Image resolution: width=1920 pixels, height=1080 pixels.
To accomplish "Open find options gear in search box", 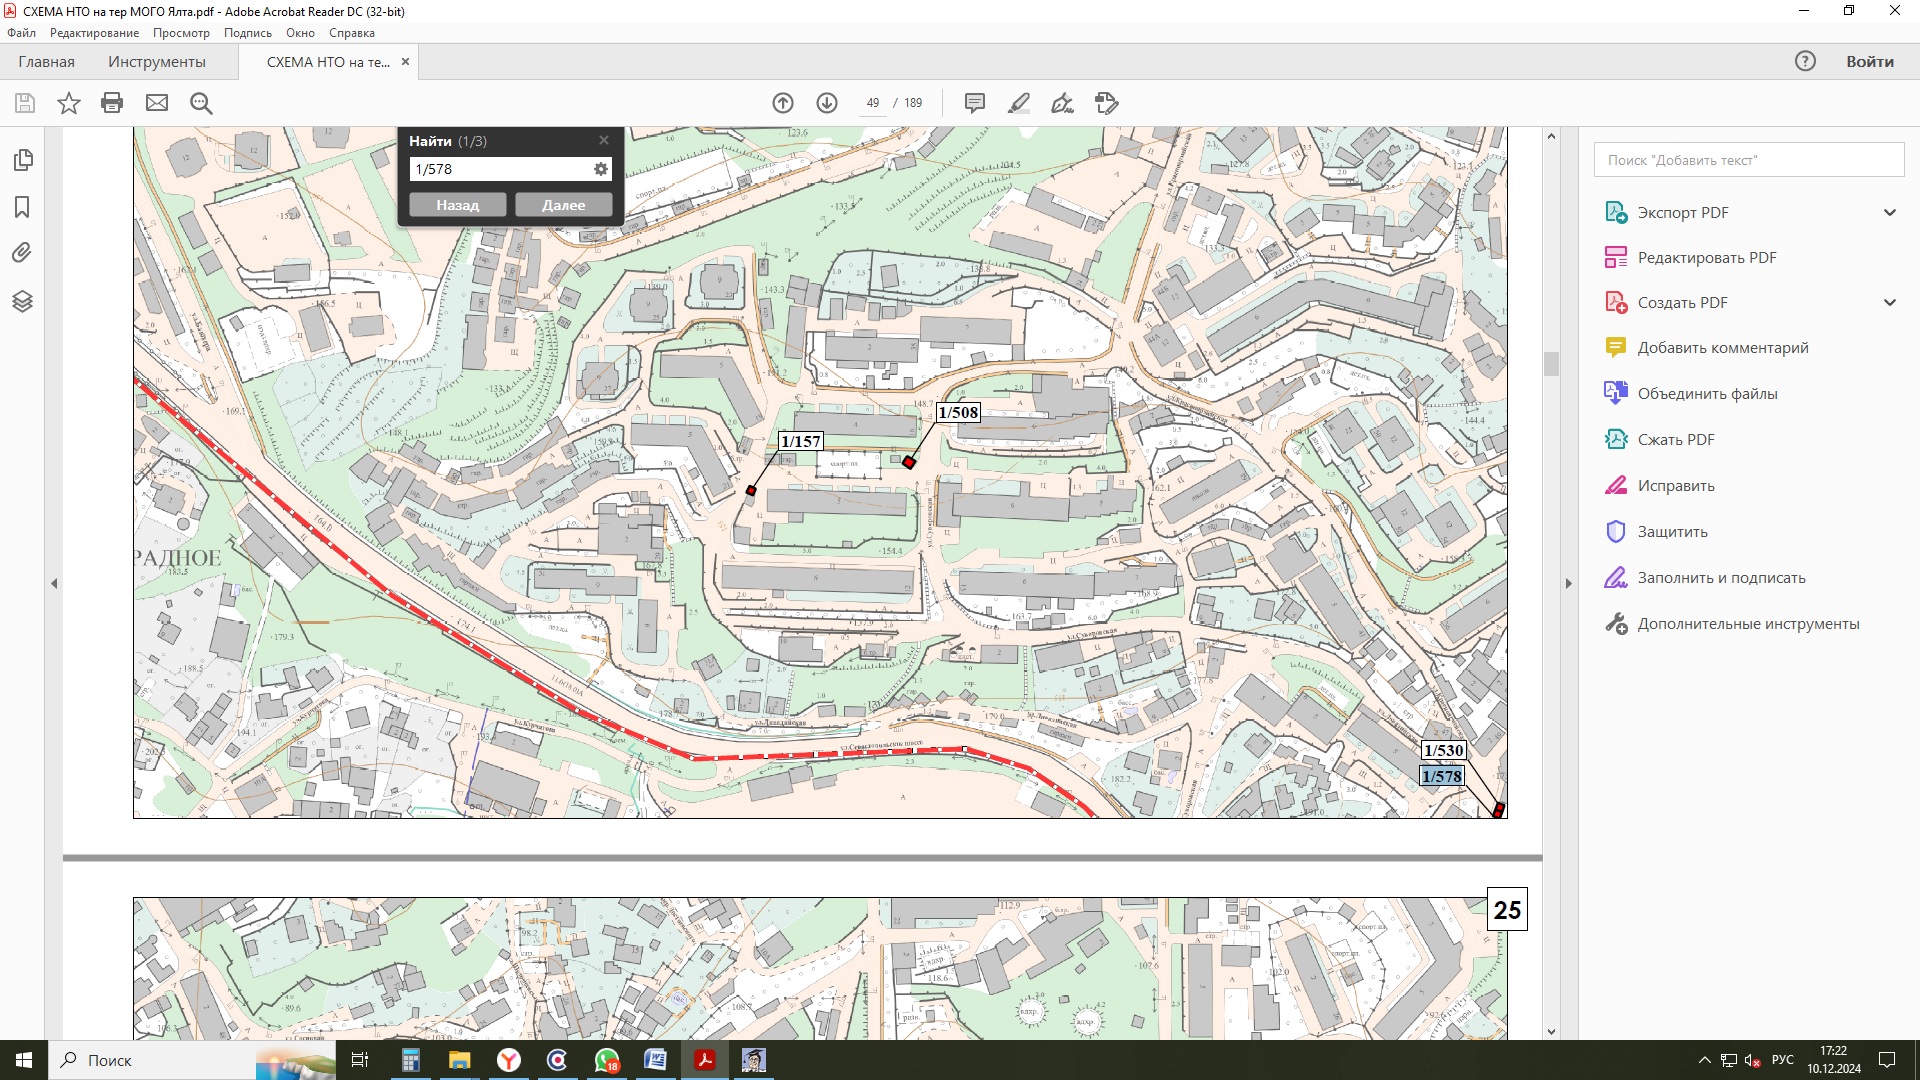I will (x=600, y=169).
